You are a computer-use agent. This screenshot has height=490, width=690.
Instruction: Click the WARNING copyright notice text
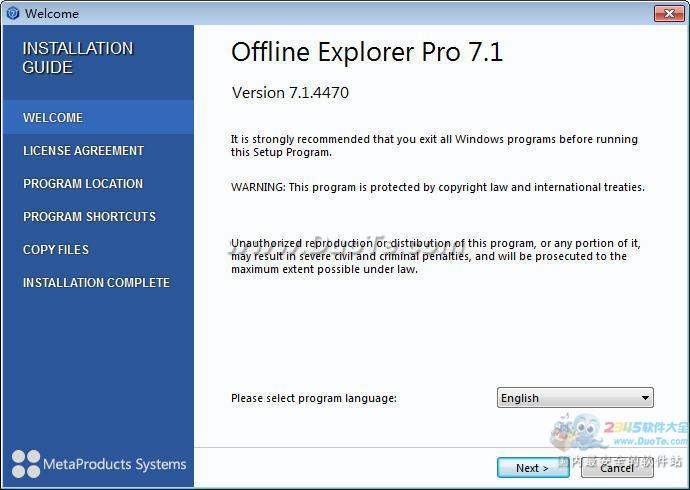pyautogui.click(x=438, y=187)
